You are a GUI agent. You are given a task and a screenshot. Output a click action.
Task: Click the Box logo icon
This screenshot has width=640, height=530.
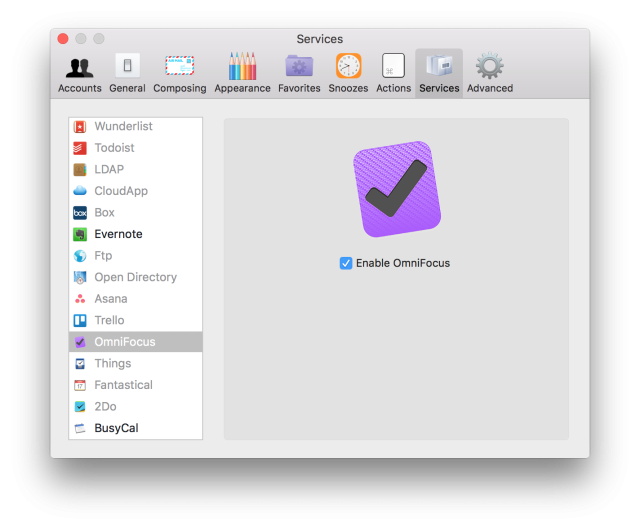[x=80, y=213]
